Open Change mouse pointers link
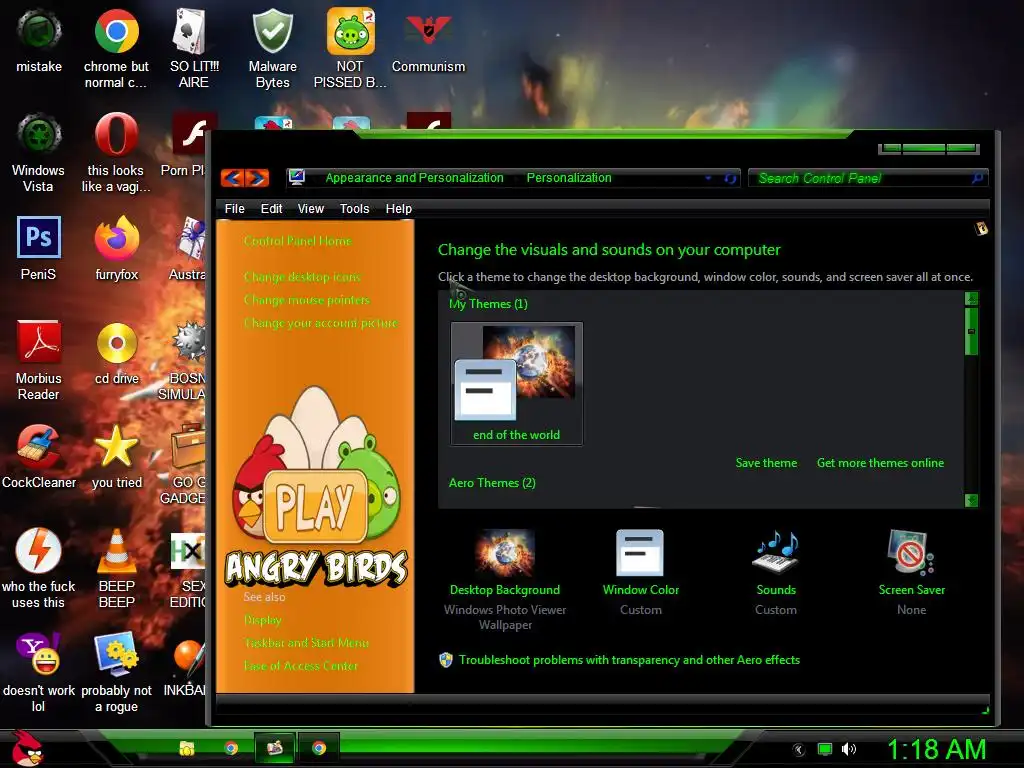Viewport: 1024px width, 768px height. [x=306, y=300]
